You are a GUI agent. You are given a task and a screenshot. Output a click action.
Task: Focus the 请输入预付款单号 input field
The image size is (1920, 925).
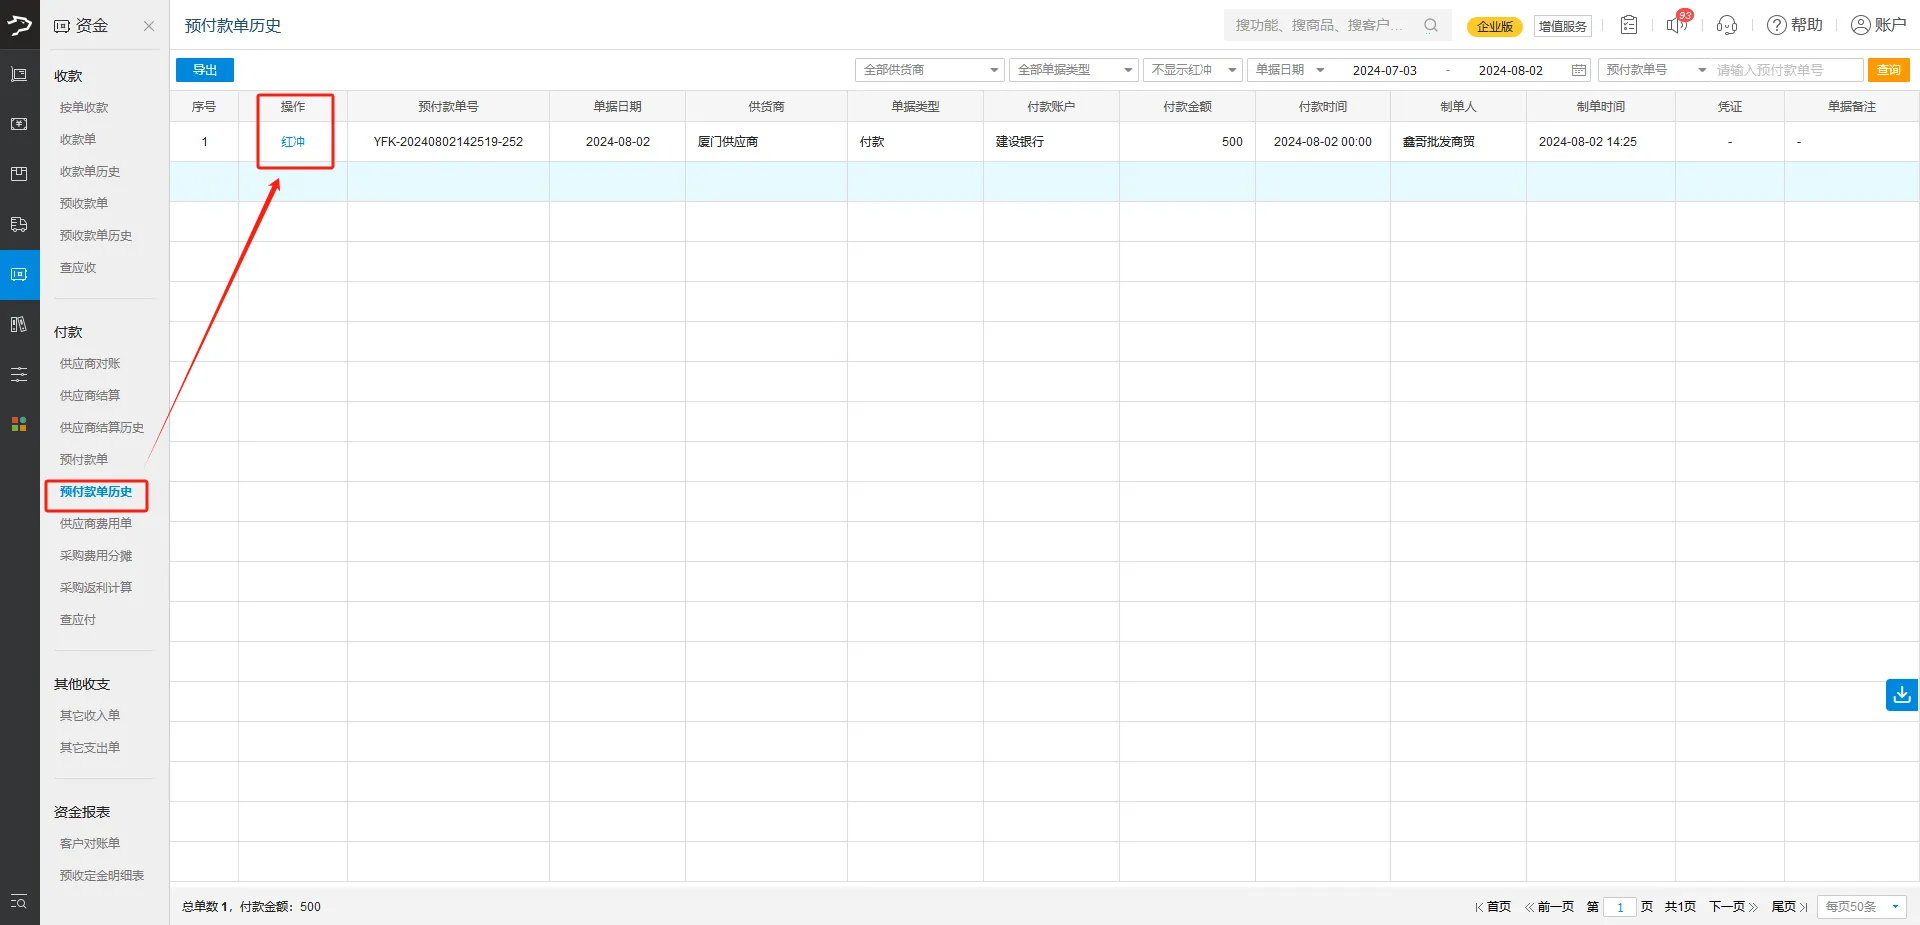[x=1787, y=70]
